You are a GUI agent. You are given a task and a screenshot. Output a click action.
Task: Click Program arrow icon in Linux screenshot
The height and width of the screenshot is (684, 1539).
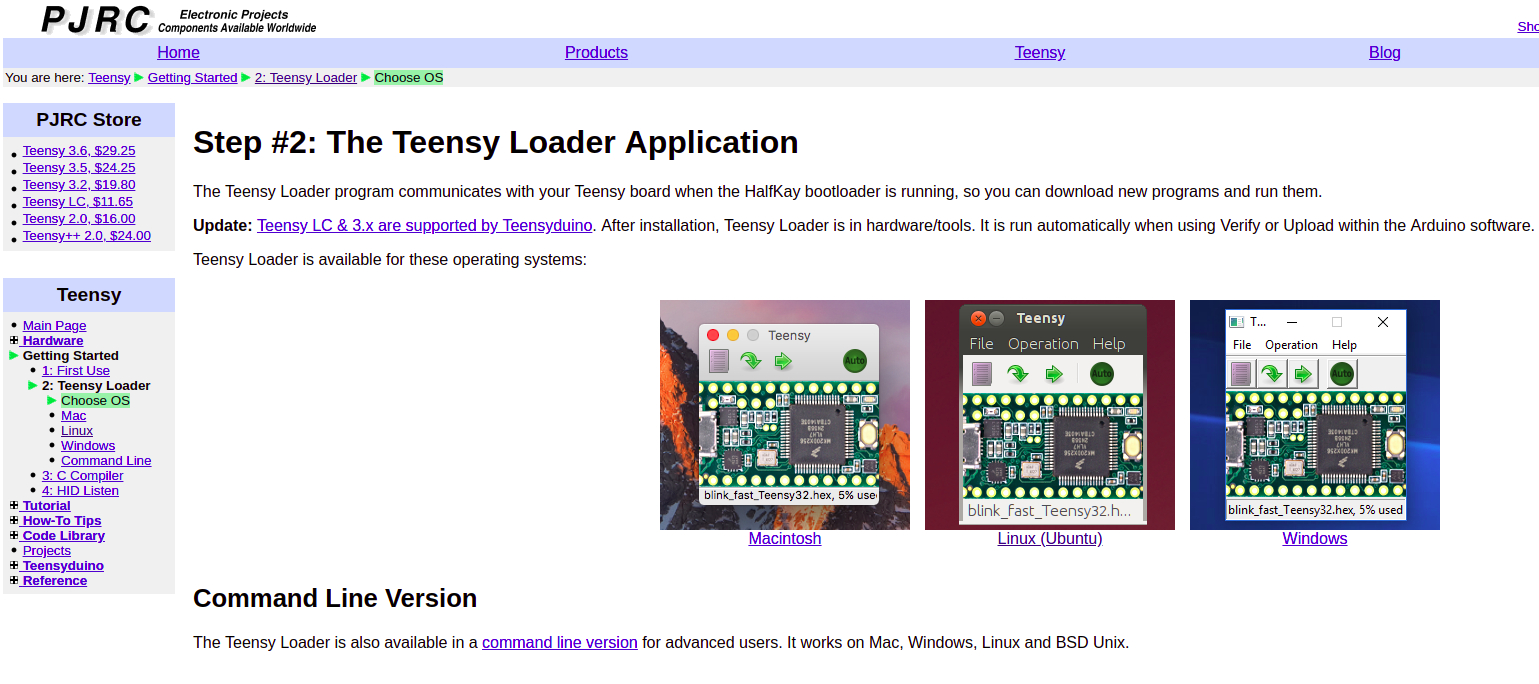[x=1018, y=374]
